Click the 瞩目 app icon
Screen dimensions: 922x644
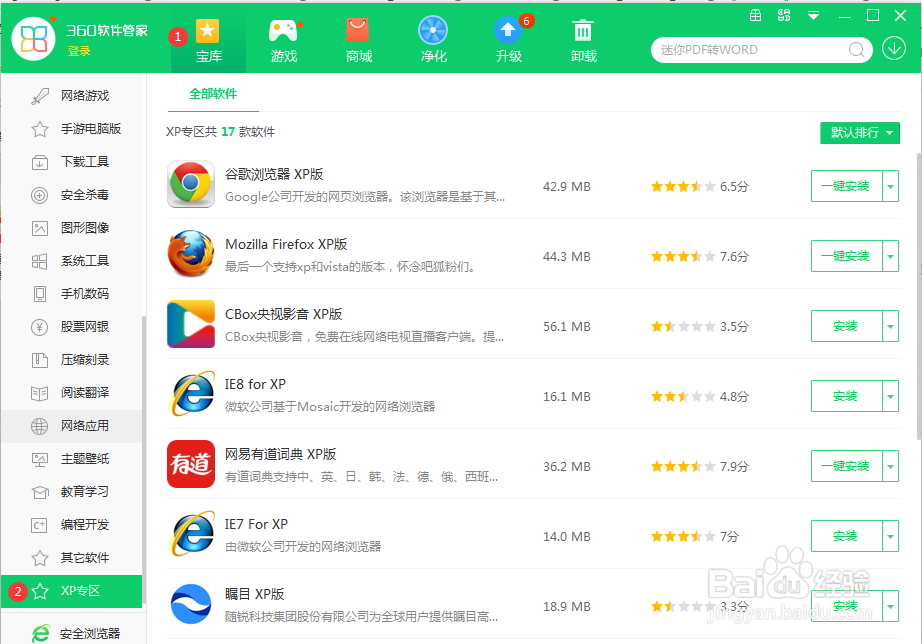click(191, 604)
